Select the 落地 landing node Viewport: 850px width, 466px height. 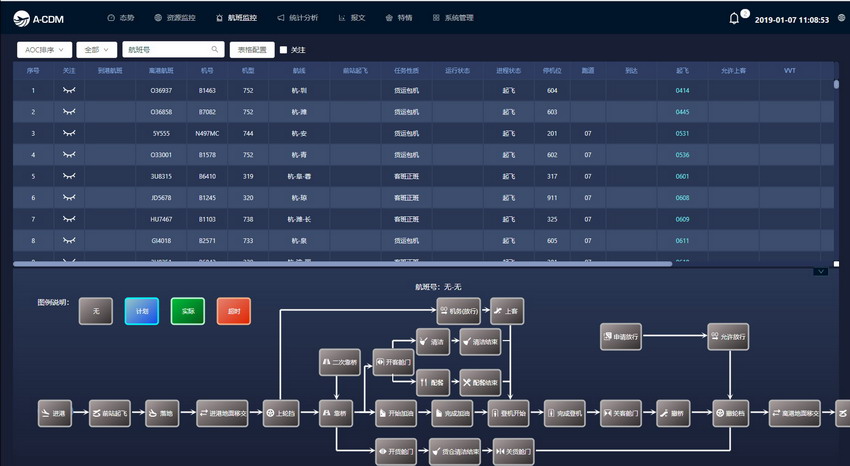coord(164,413)
